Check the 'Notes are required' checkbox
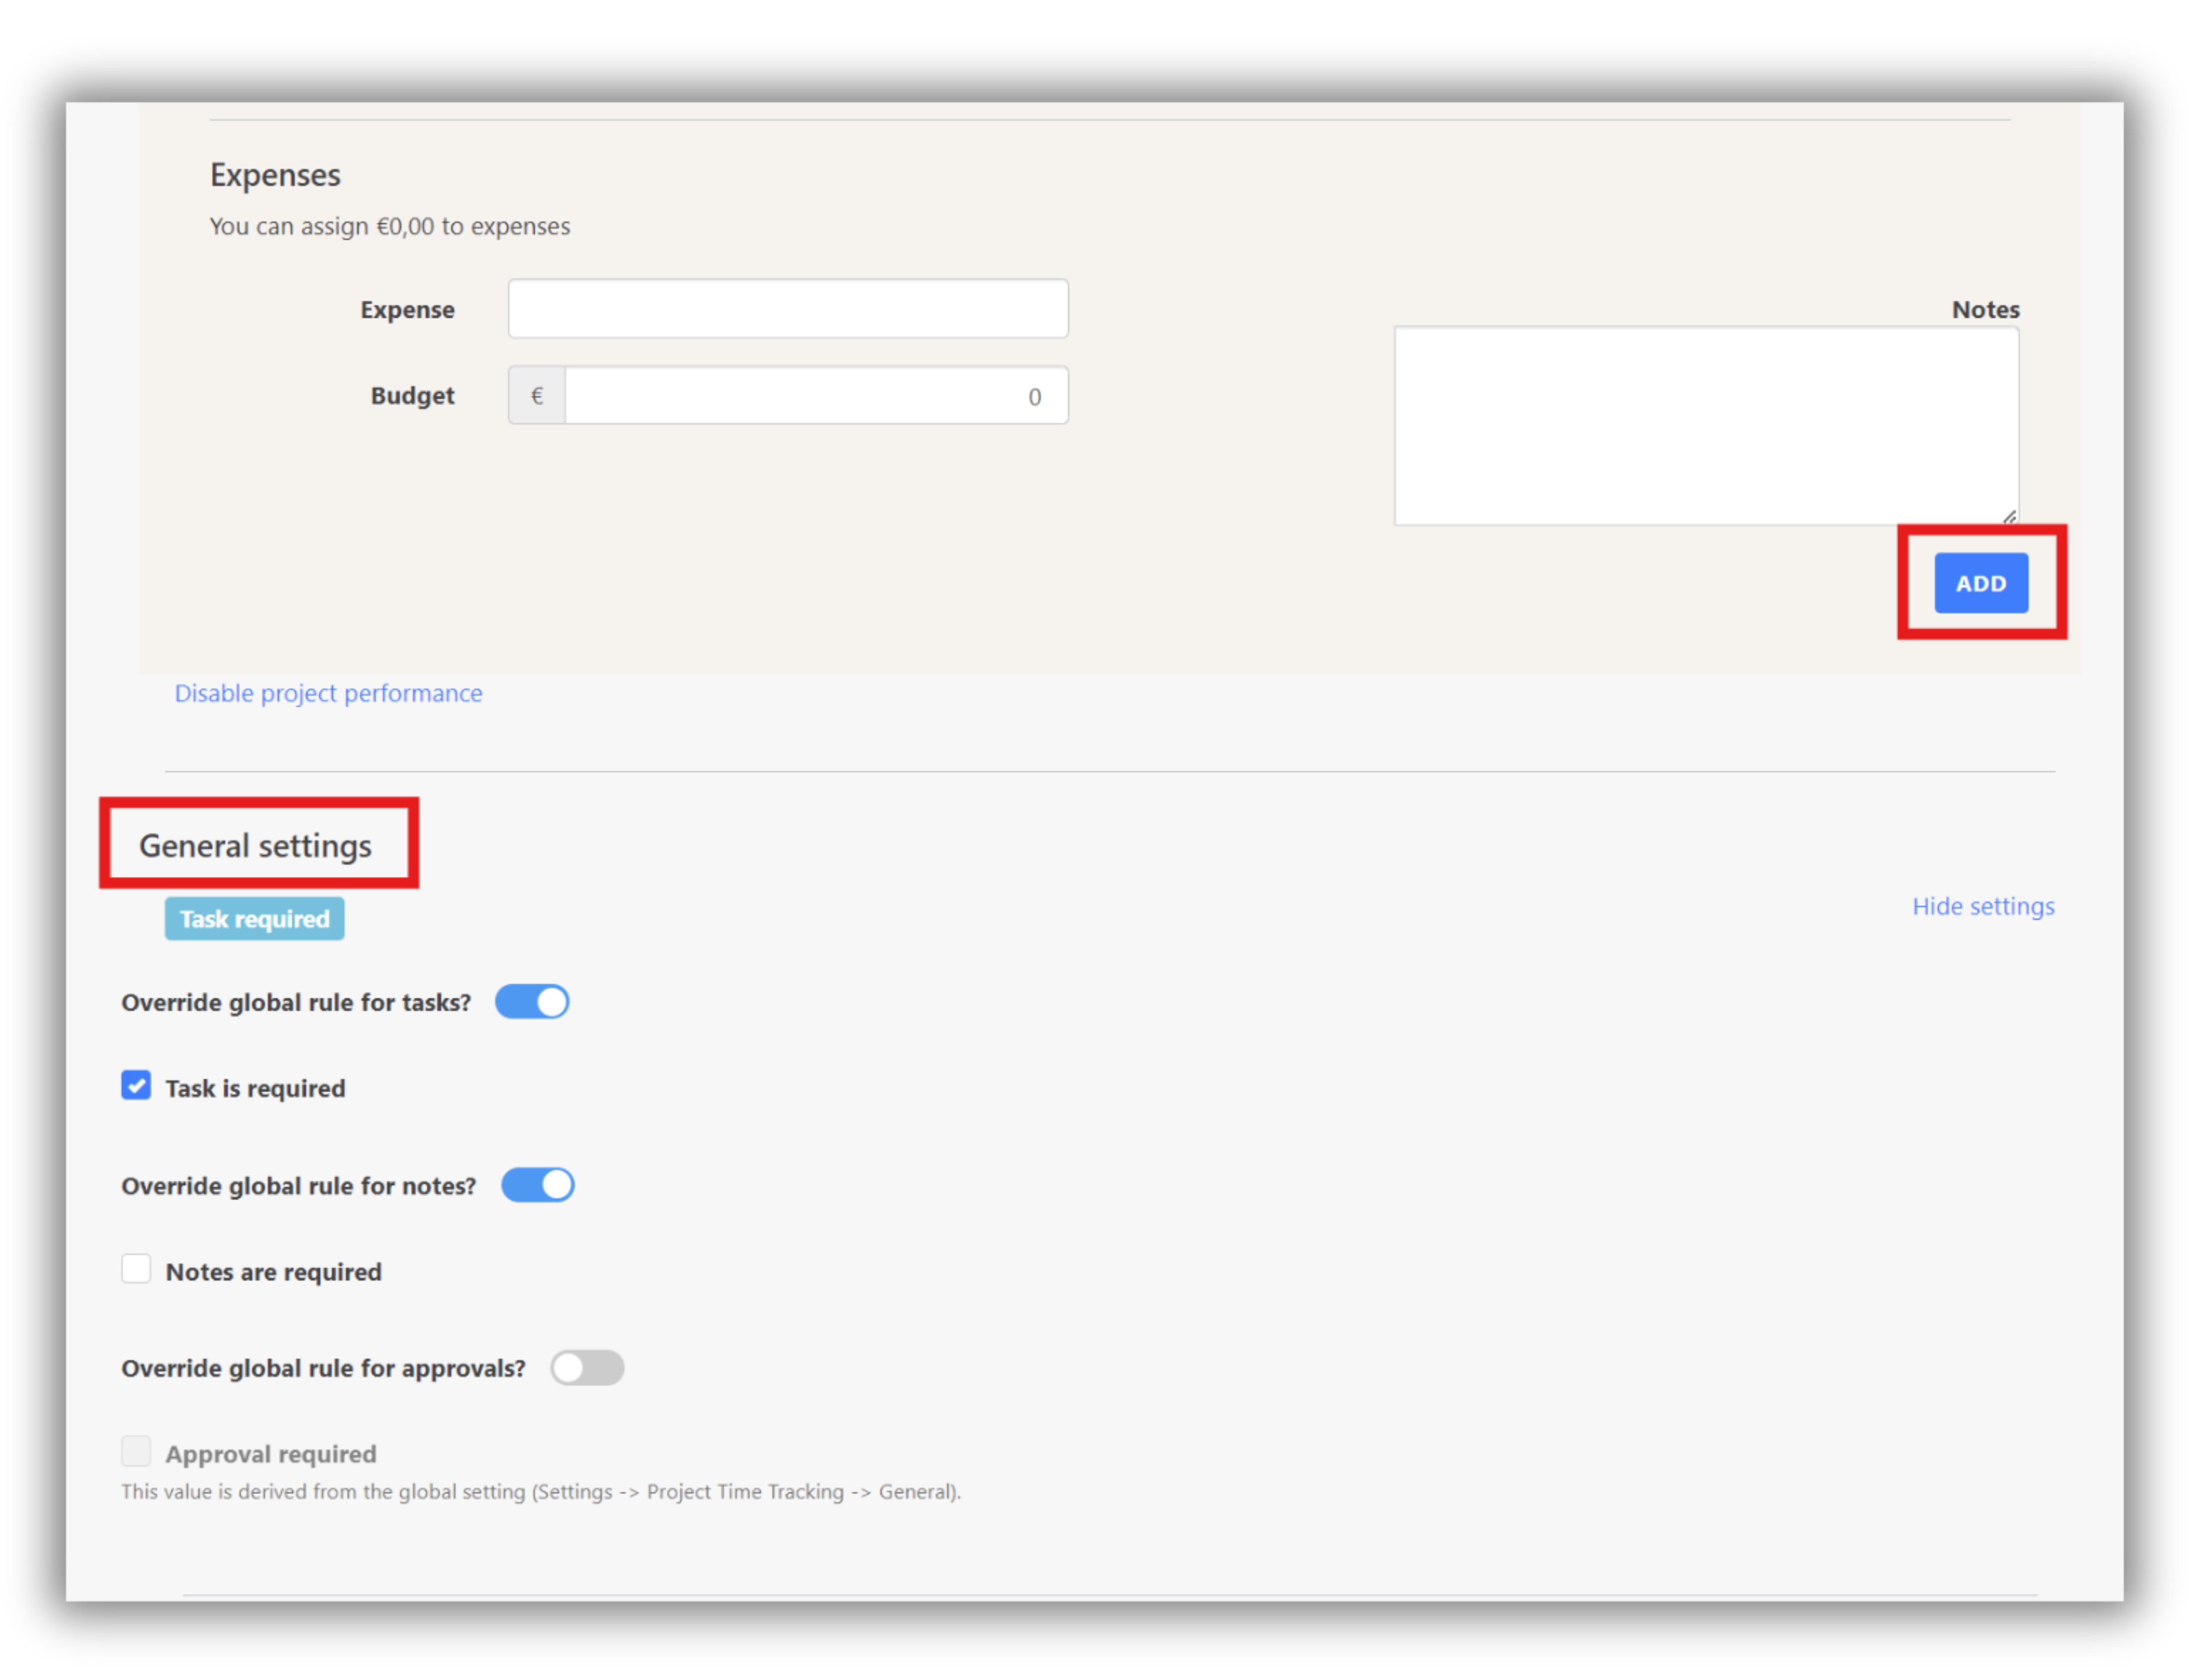Viewport: 2189px width, 1680px height. [136, 1269]
